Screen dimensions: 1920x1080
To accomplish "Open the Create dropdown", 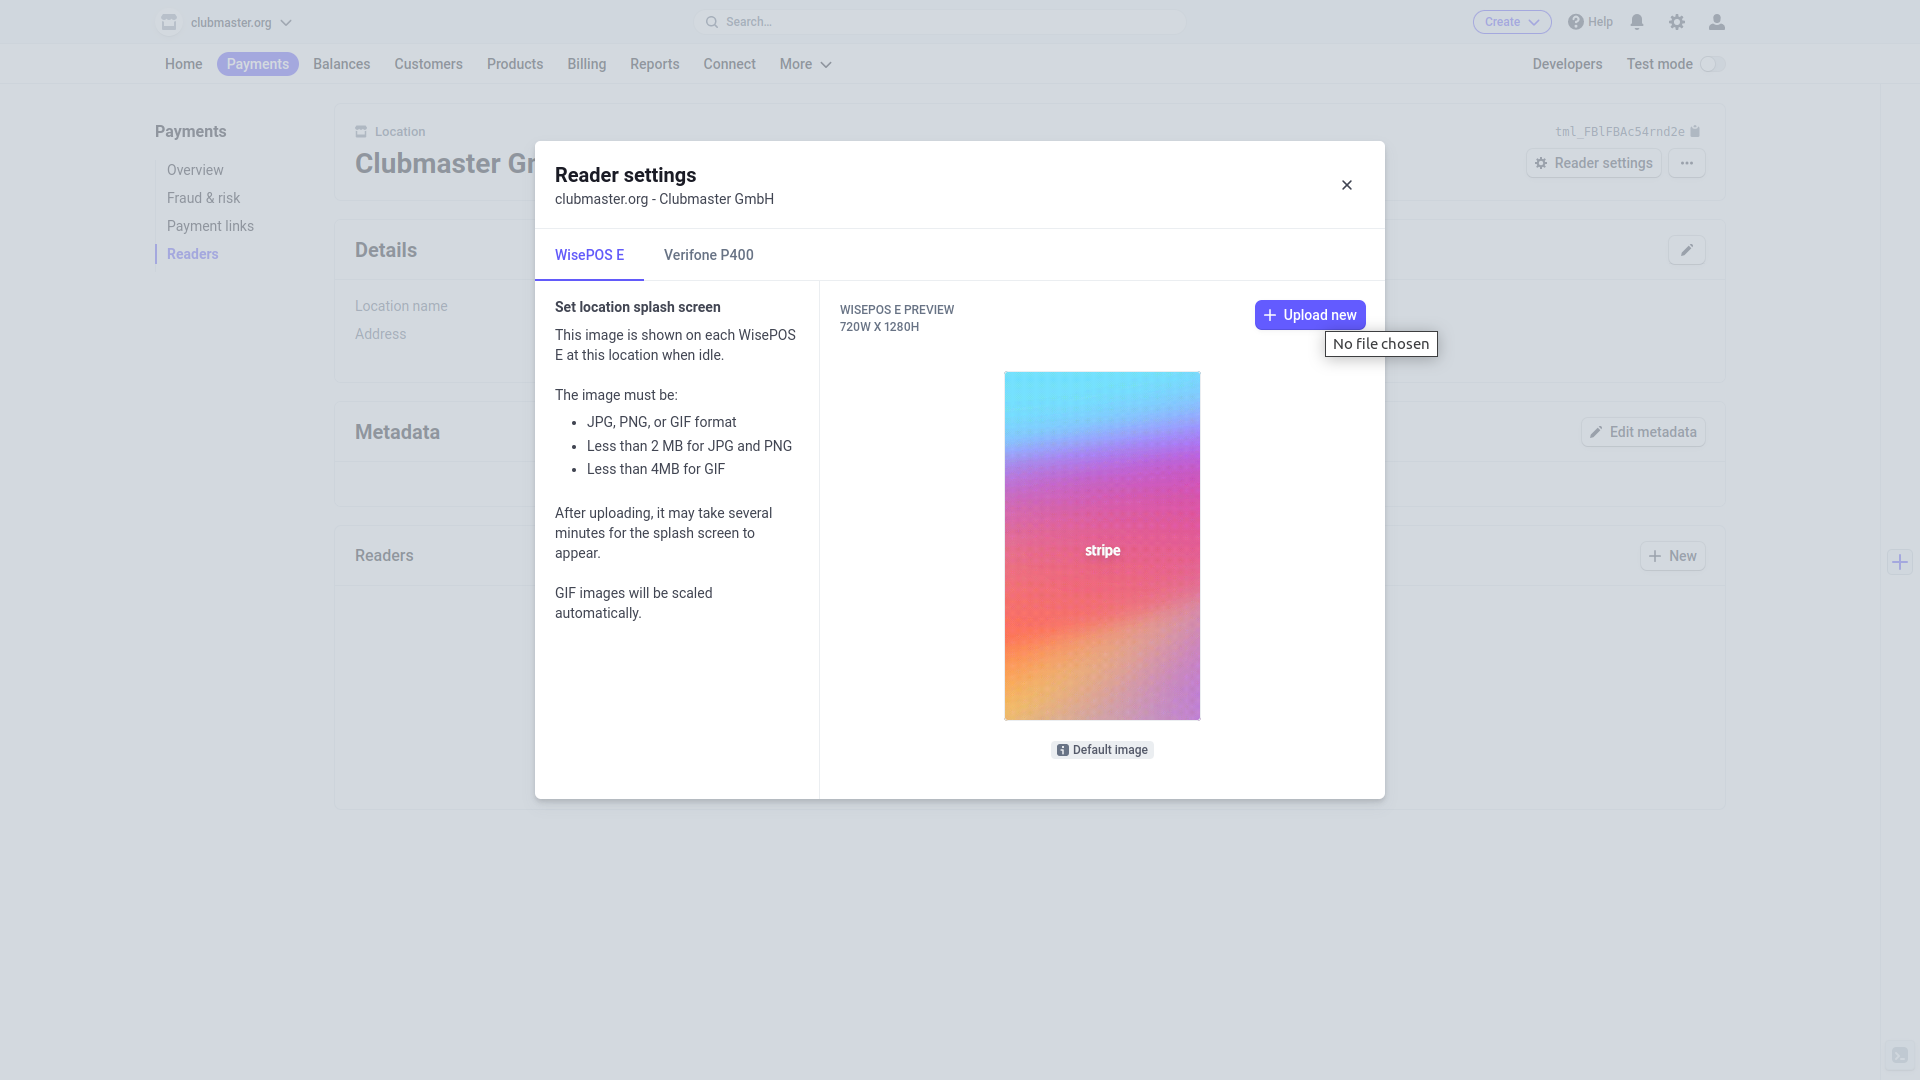I will (1511, 22).
